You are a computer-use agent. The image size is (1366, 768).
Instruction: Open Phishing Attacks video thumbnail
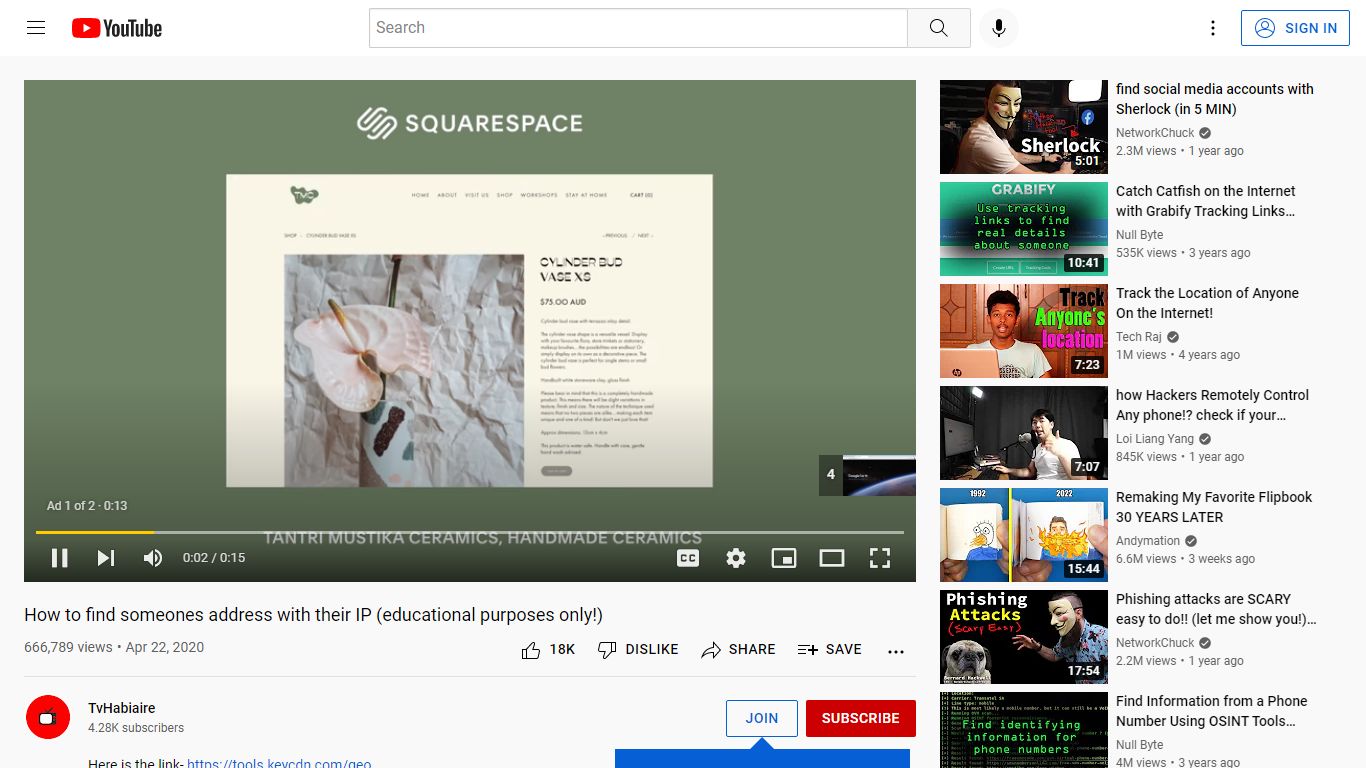pyautogui.click(x=1024, y=637)
